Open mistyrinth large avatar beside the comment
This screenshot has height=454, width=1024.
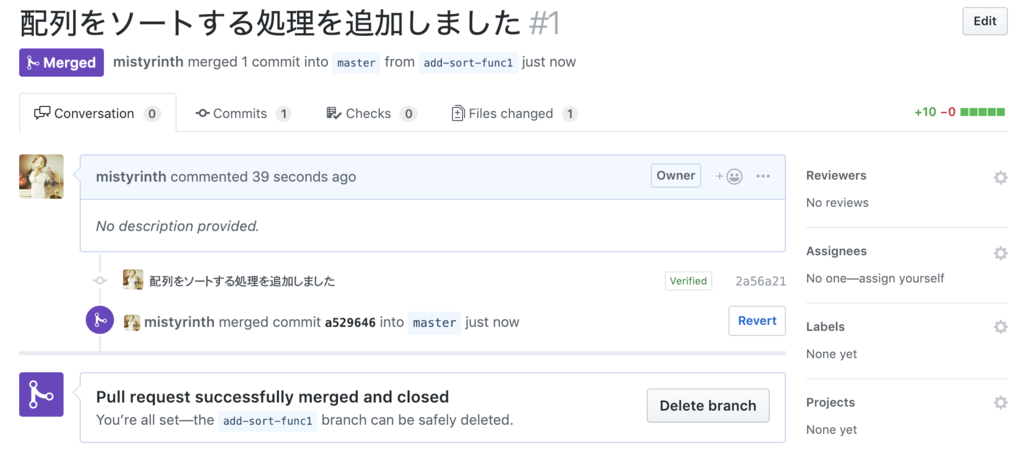[42, 176]
